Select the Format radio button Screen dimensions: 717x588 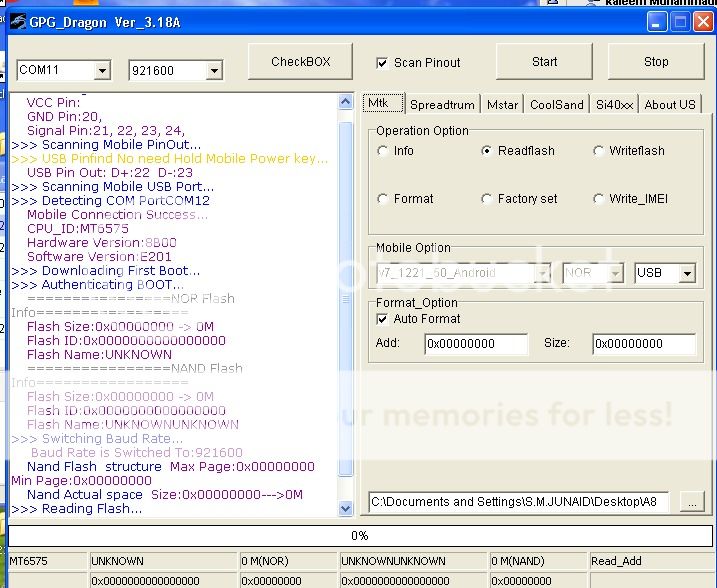383,199
